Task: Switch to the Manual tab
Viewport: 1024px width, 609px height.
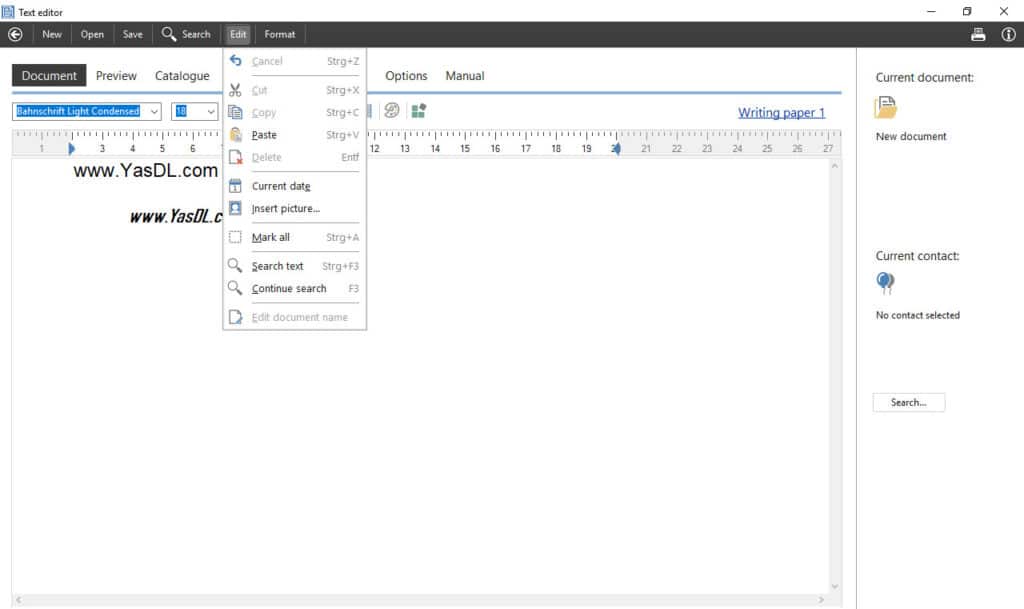Action: [465, 76]
